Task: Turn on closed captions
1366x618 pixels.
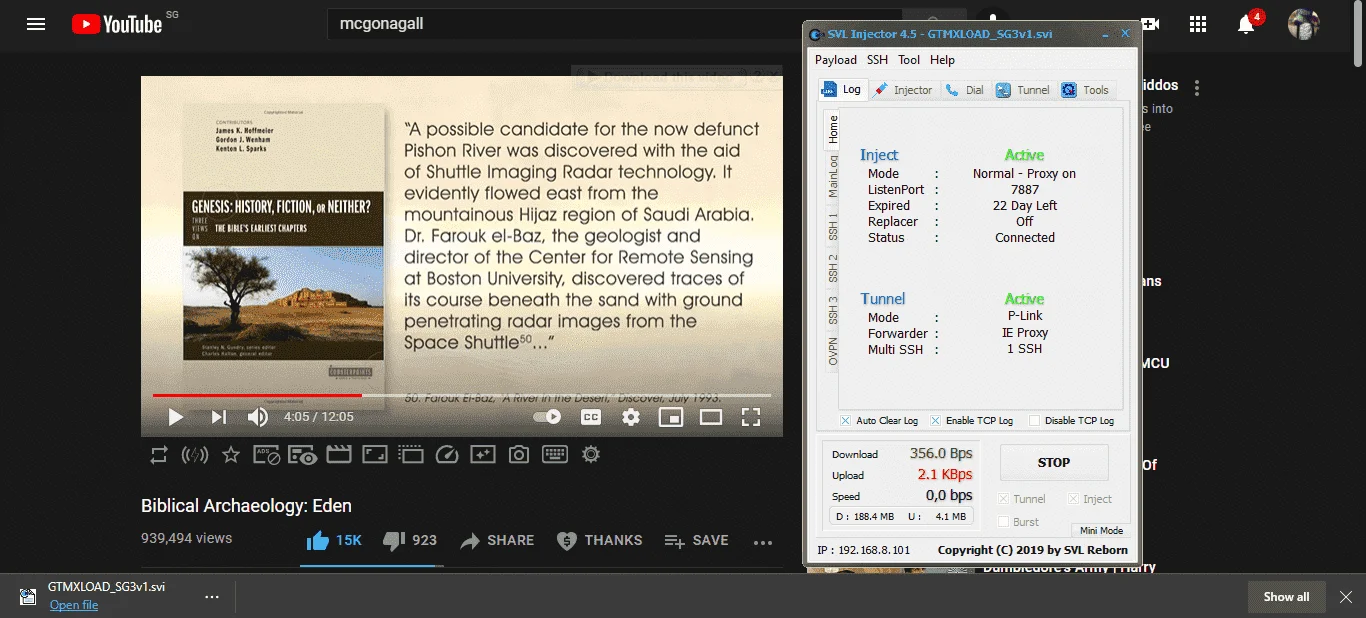Action: tap(591, 417)
